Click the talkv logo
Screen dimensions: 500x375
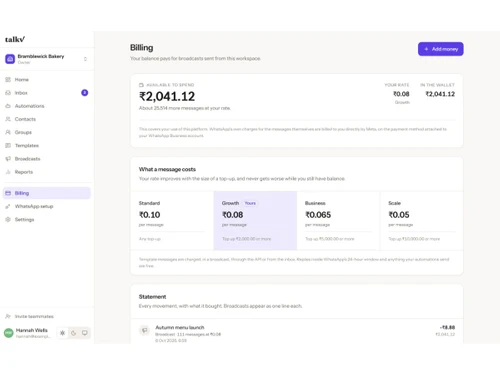[15, 39]
